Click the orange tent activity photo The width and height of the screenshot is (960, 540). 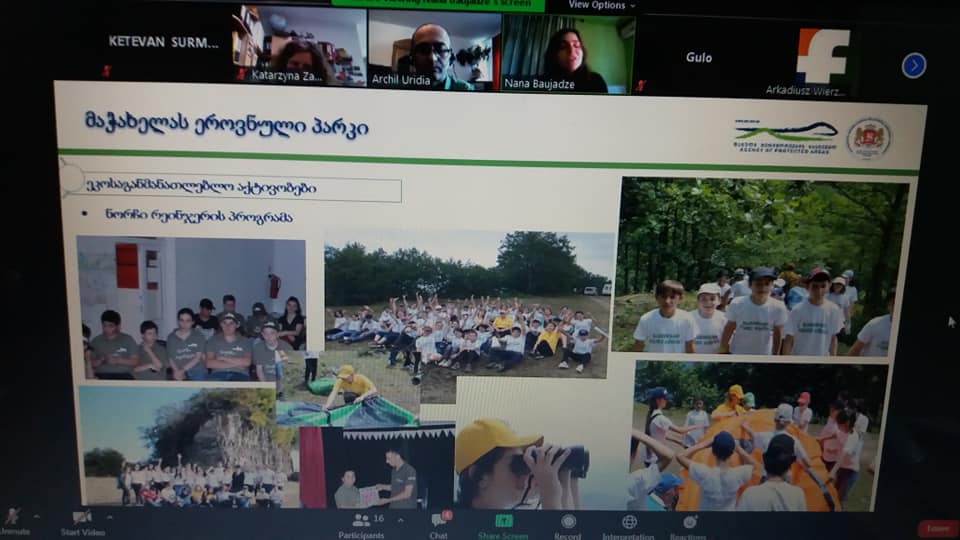pos(758,436)
